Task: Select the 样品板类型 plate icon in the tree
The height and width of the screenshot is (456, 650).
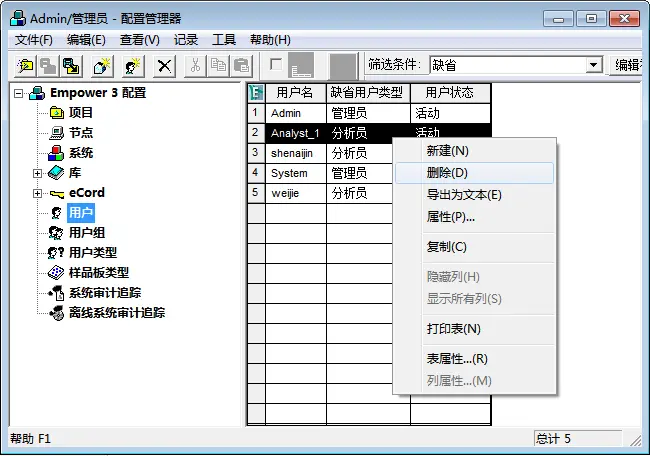Action: point(56,272)
